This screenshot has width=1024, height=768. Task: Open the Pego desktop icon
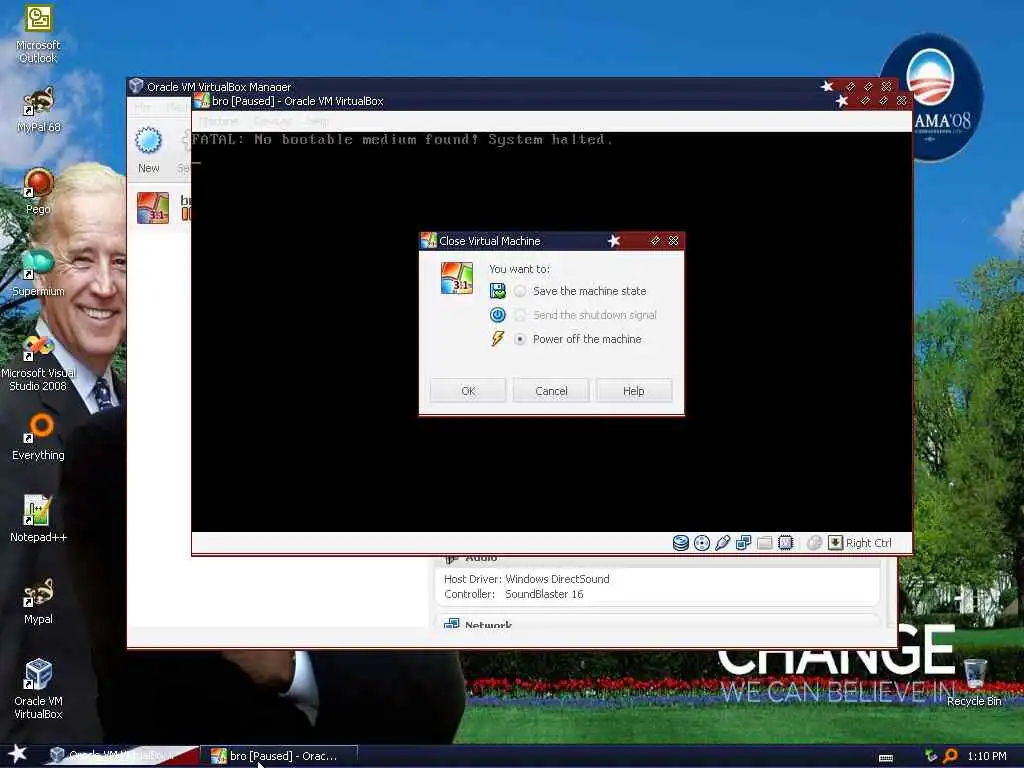click(x=38, y=191)
